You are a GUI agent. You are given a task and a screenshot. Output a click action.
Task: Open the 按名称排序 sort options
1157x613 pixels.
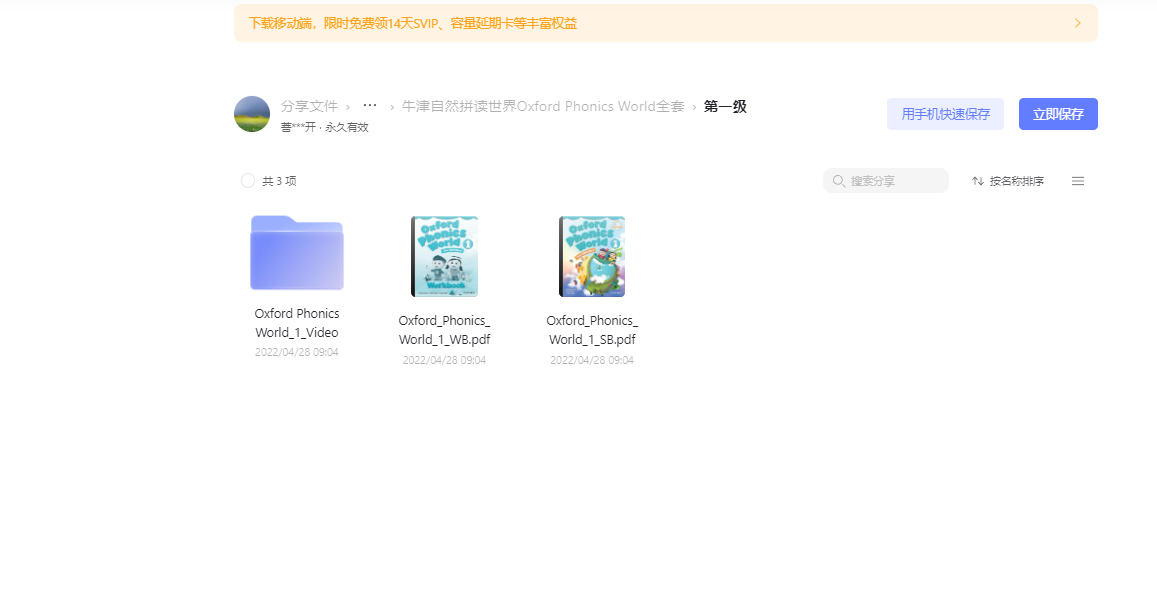pos(1012,181)
